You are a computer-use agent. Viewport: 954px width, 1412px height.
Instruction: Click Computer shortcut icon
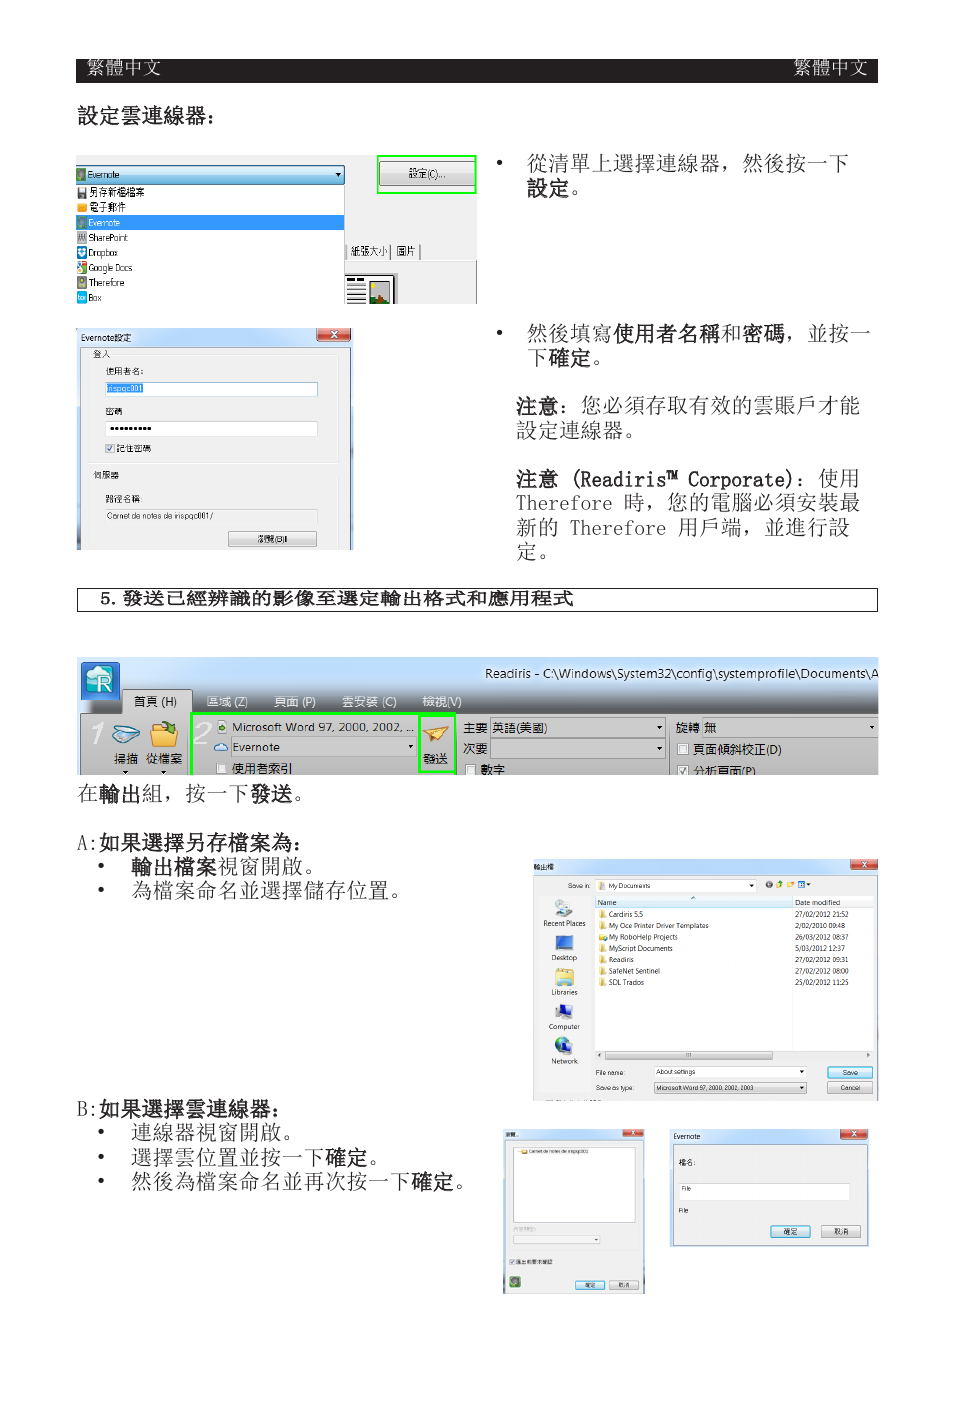(x=564, y=1012)
